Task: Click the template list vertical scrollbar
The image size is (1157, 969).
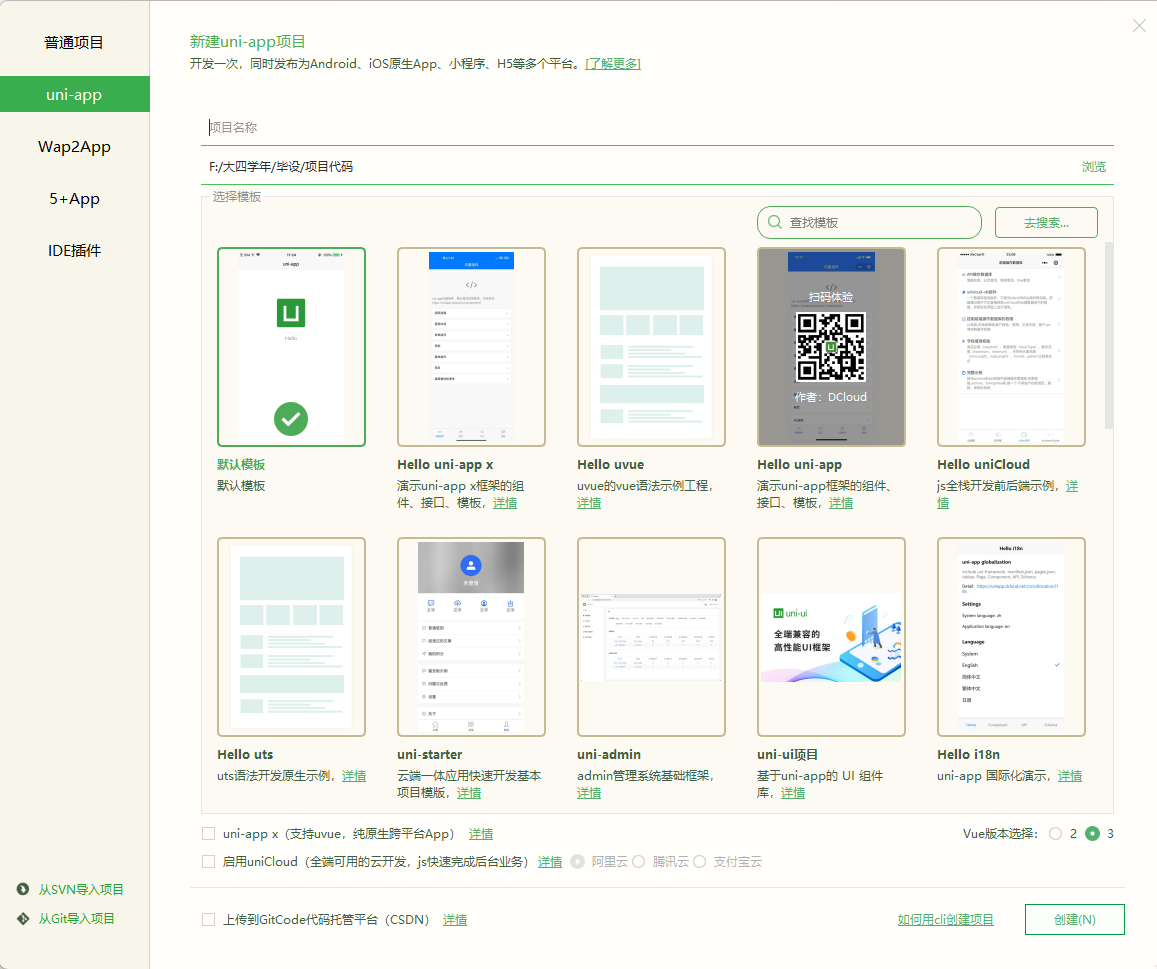Action: click(x=1108, y=336)
